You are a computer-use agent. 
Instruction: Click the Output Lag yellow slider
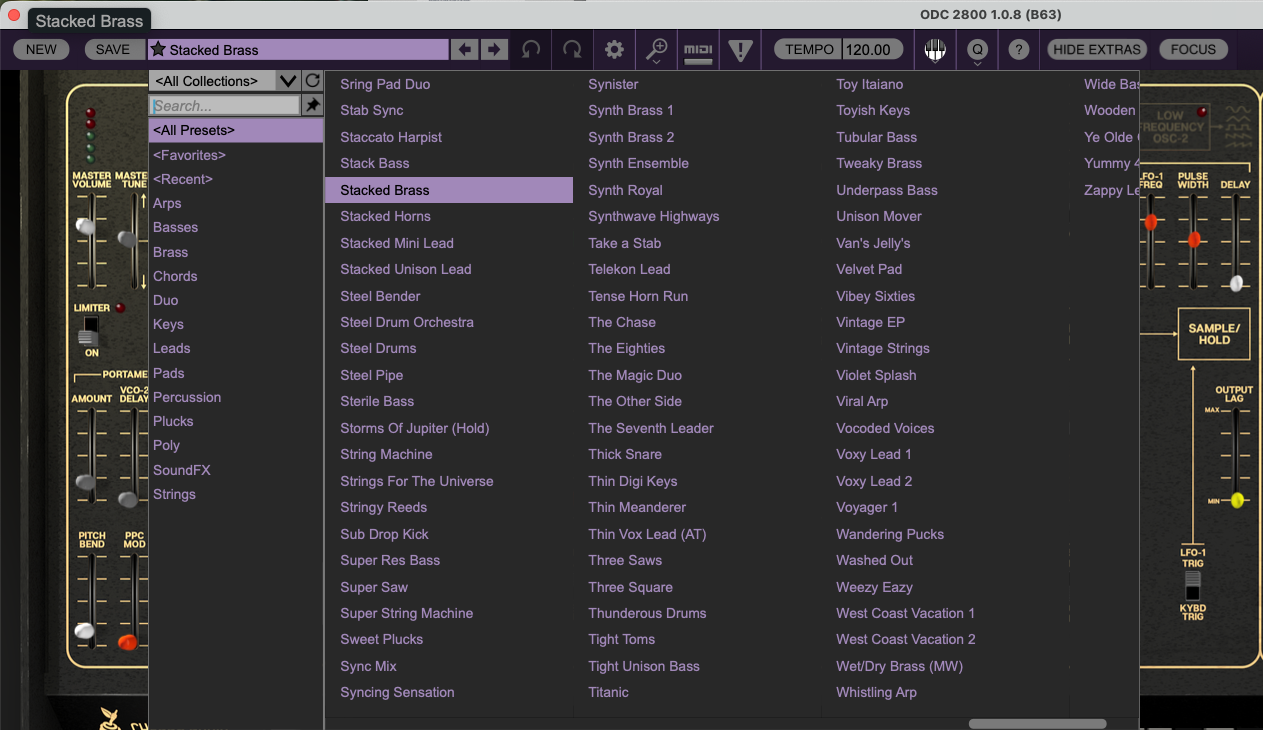[1237, 500]
